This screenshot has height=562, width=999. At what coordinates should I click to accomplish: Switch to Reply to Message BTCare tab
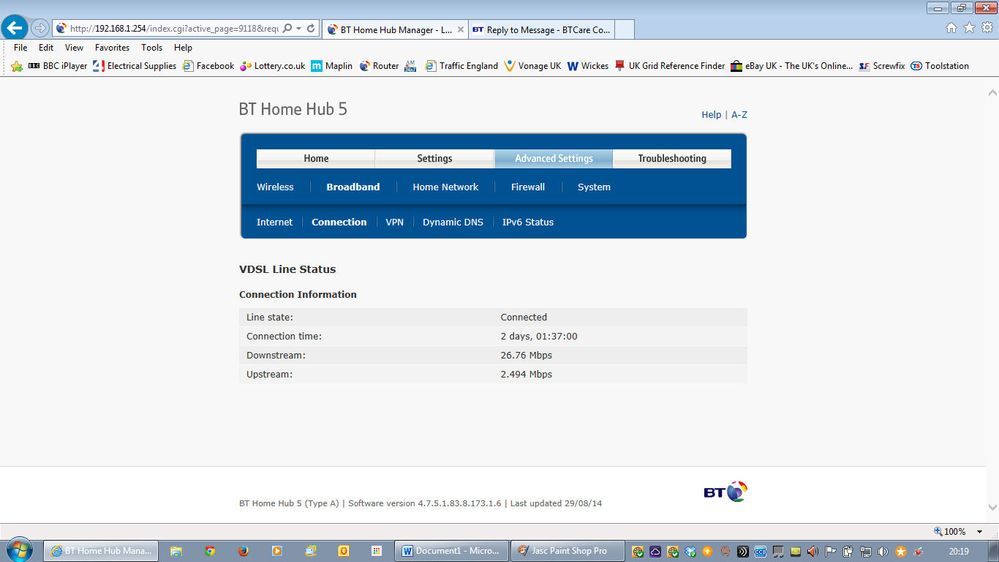542,30
